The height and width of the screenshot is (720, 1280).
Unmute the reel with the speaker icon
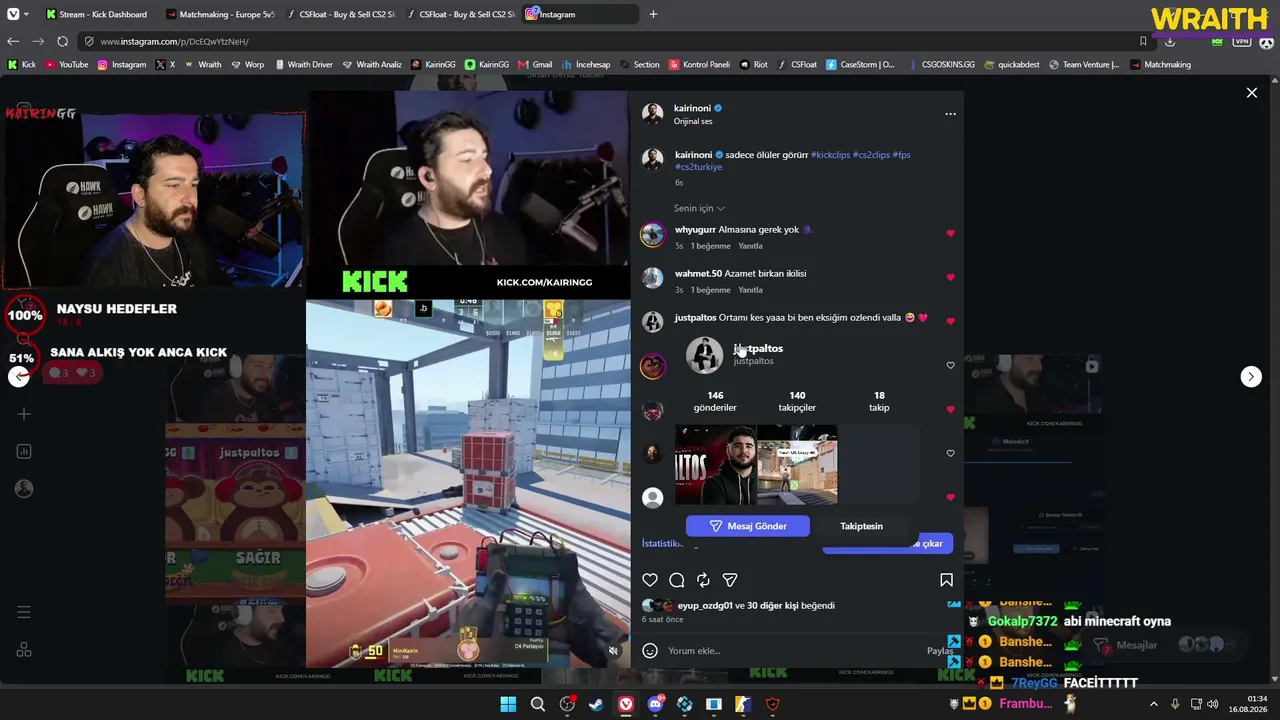click(613, 651)
